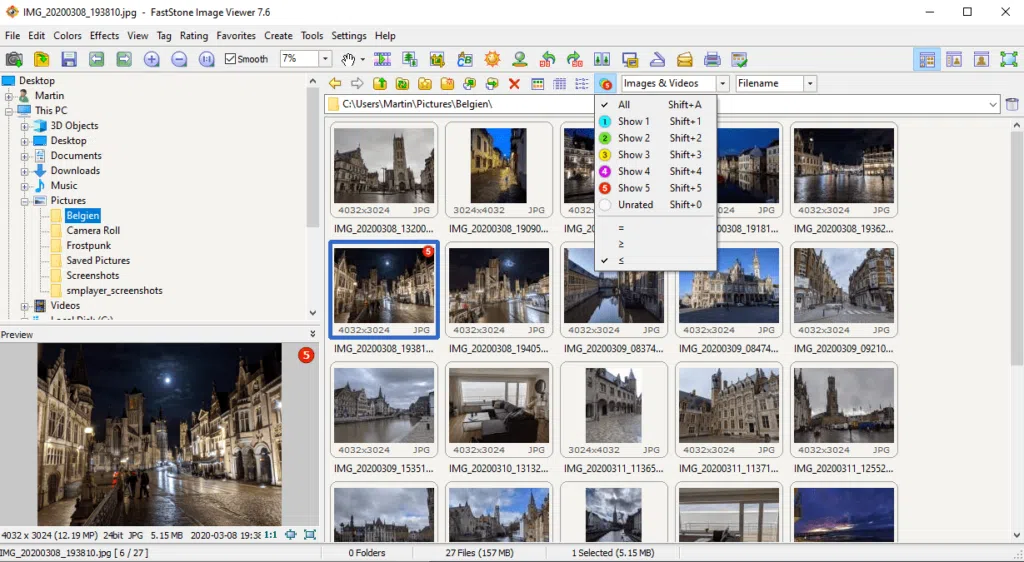Click the rating filter icon

click(606, 84)
